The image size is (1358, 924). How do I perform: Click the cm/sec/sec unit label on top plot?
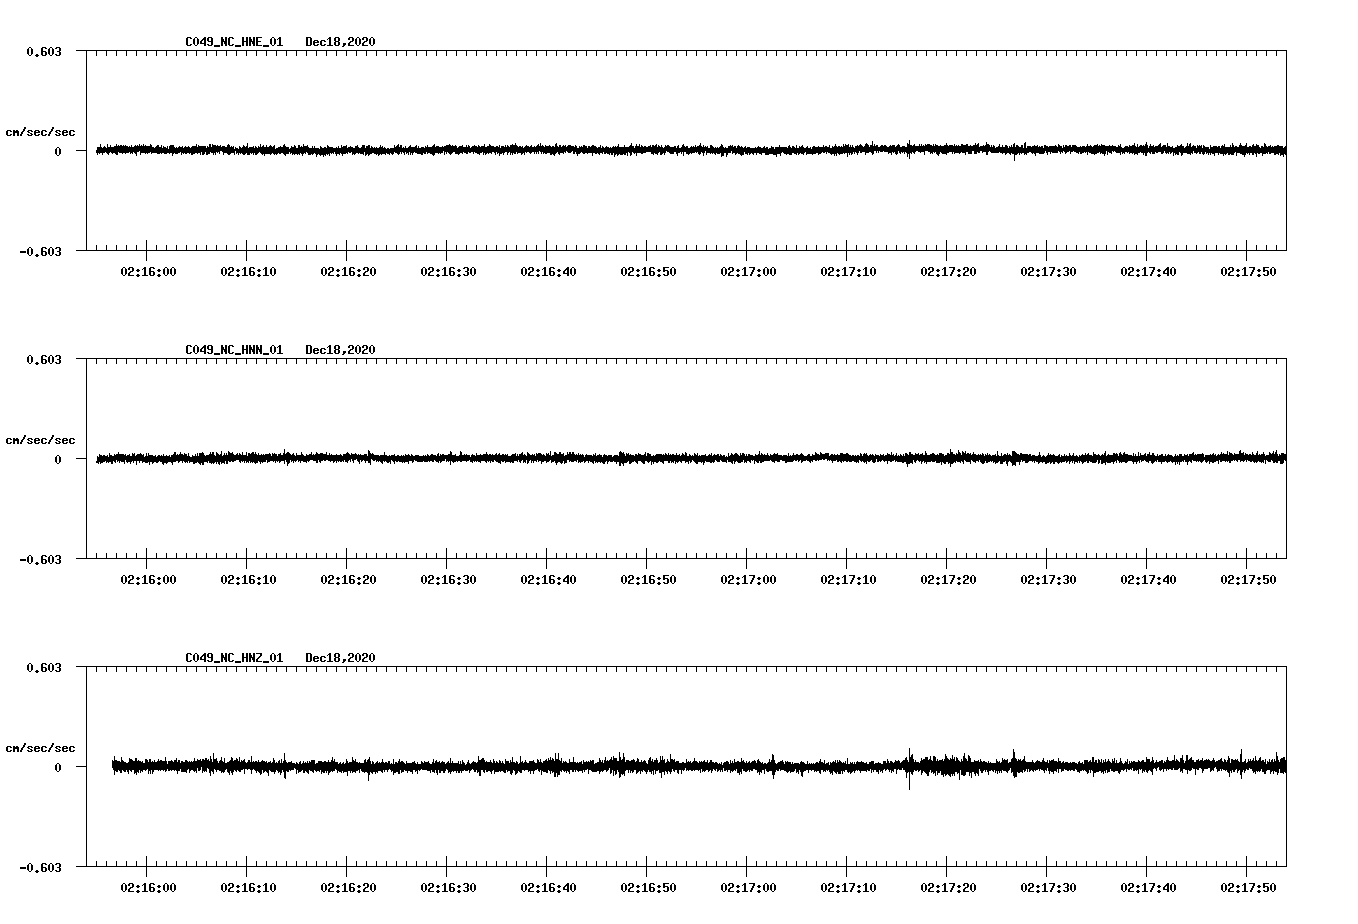(41, 131)
